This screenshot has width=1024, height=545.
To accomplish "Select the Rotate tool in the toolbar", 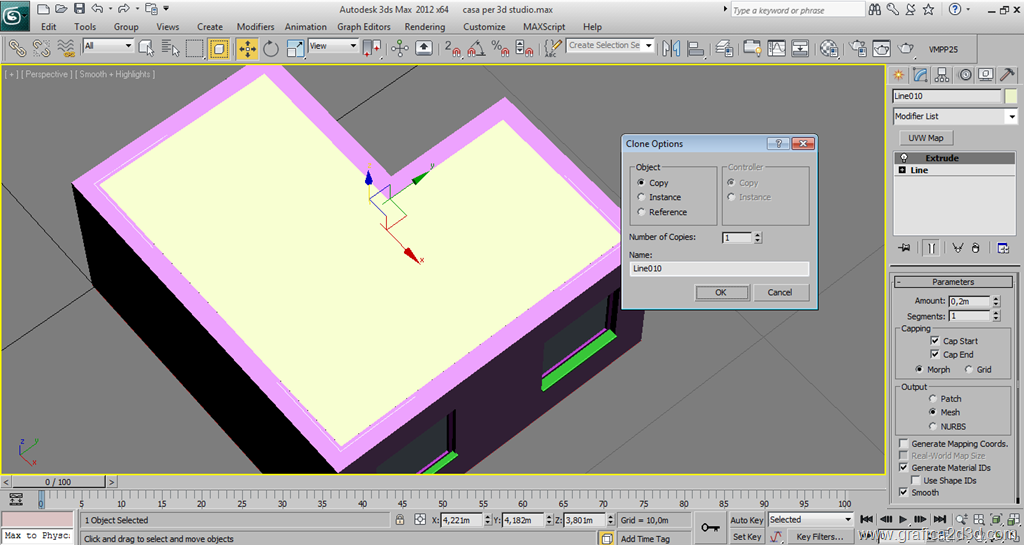I will click(271, 47).
